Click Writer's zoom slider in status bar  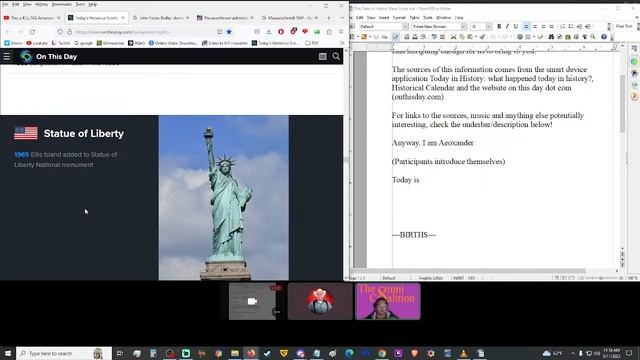click(601, 278)
